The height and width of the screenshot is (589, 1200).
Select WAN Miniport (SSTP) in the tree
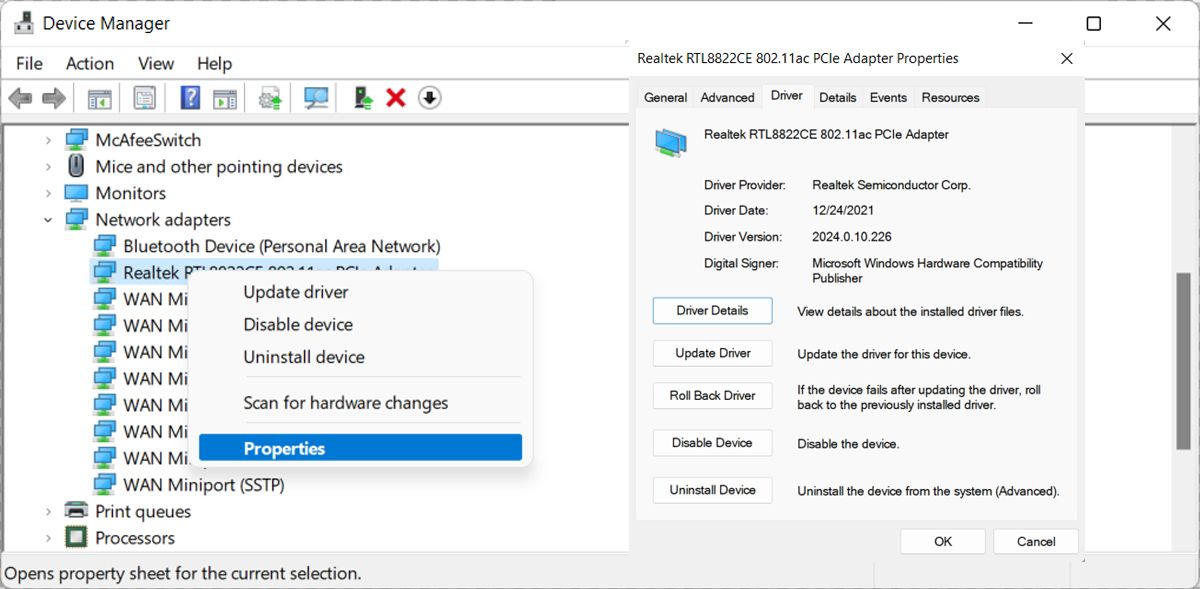pos(204,484)
